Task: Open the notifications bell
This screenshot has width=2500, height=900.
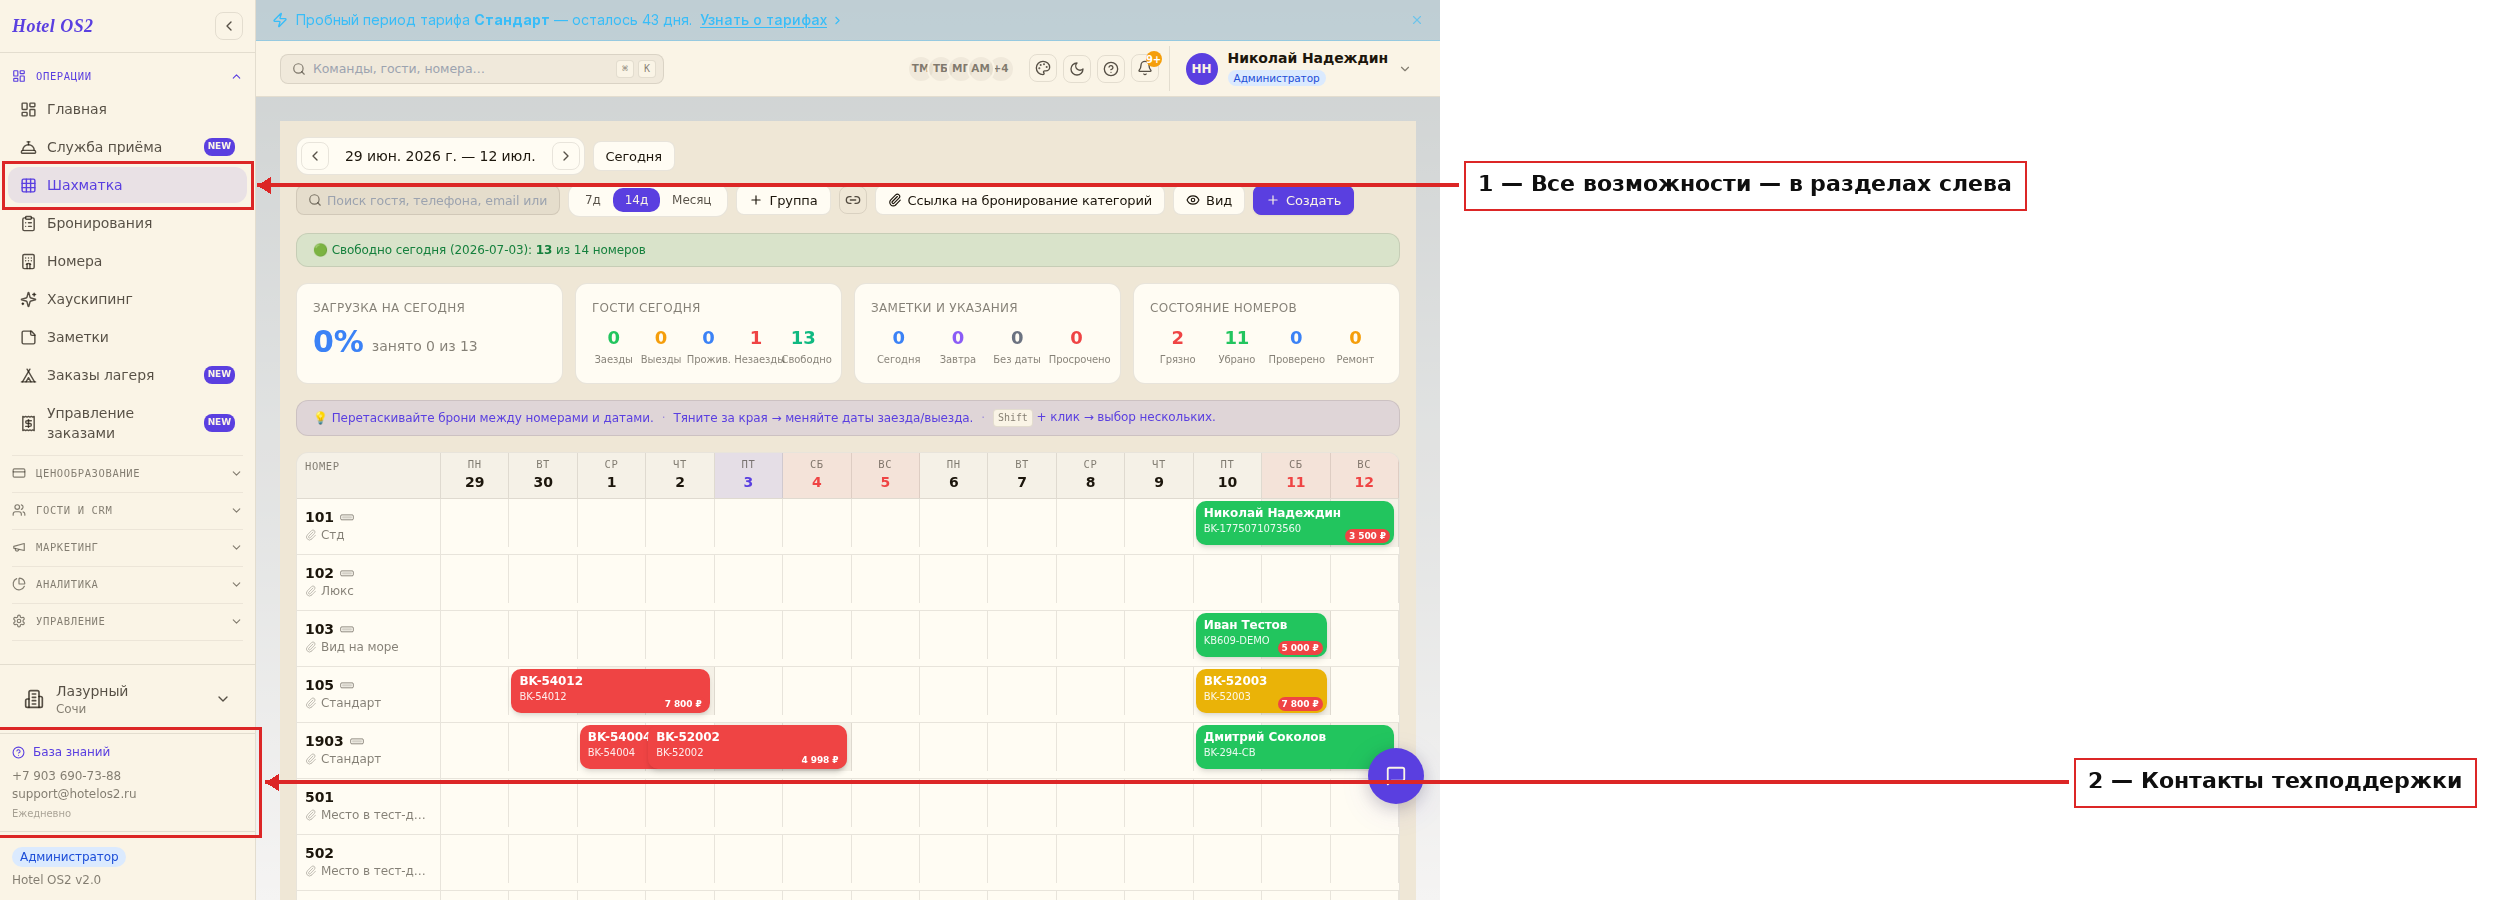Action: (1145, 68)
